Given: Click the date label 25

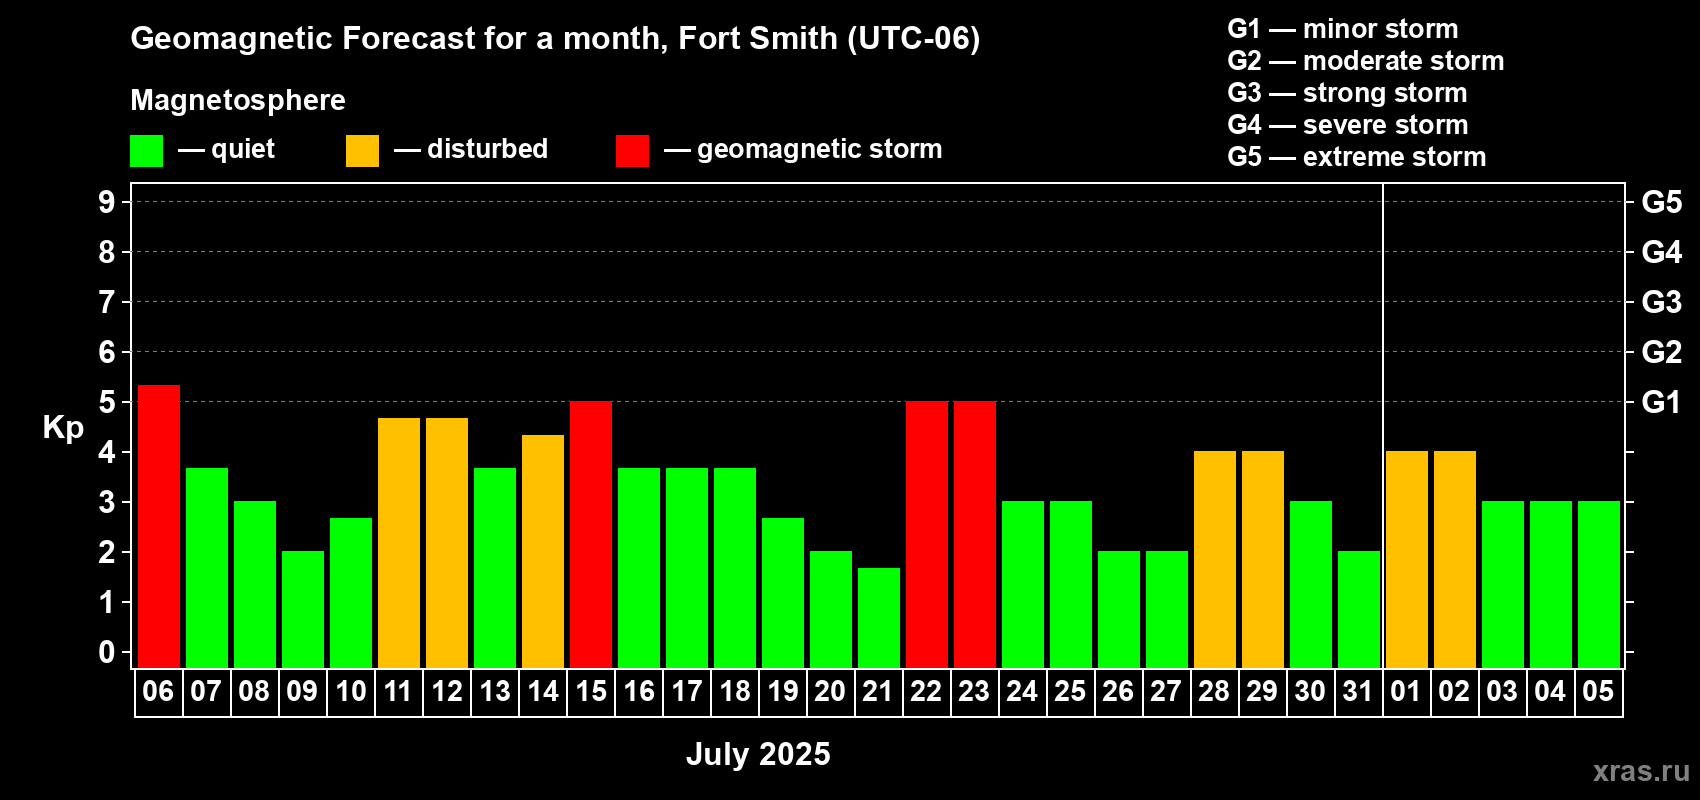Looking at the screenshot, I should [1070, 692].
